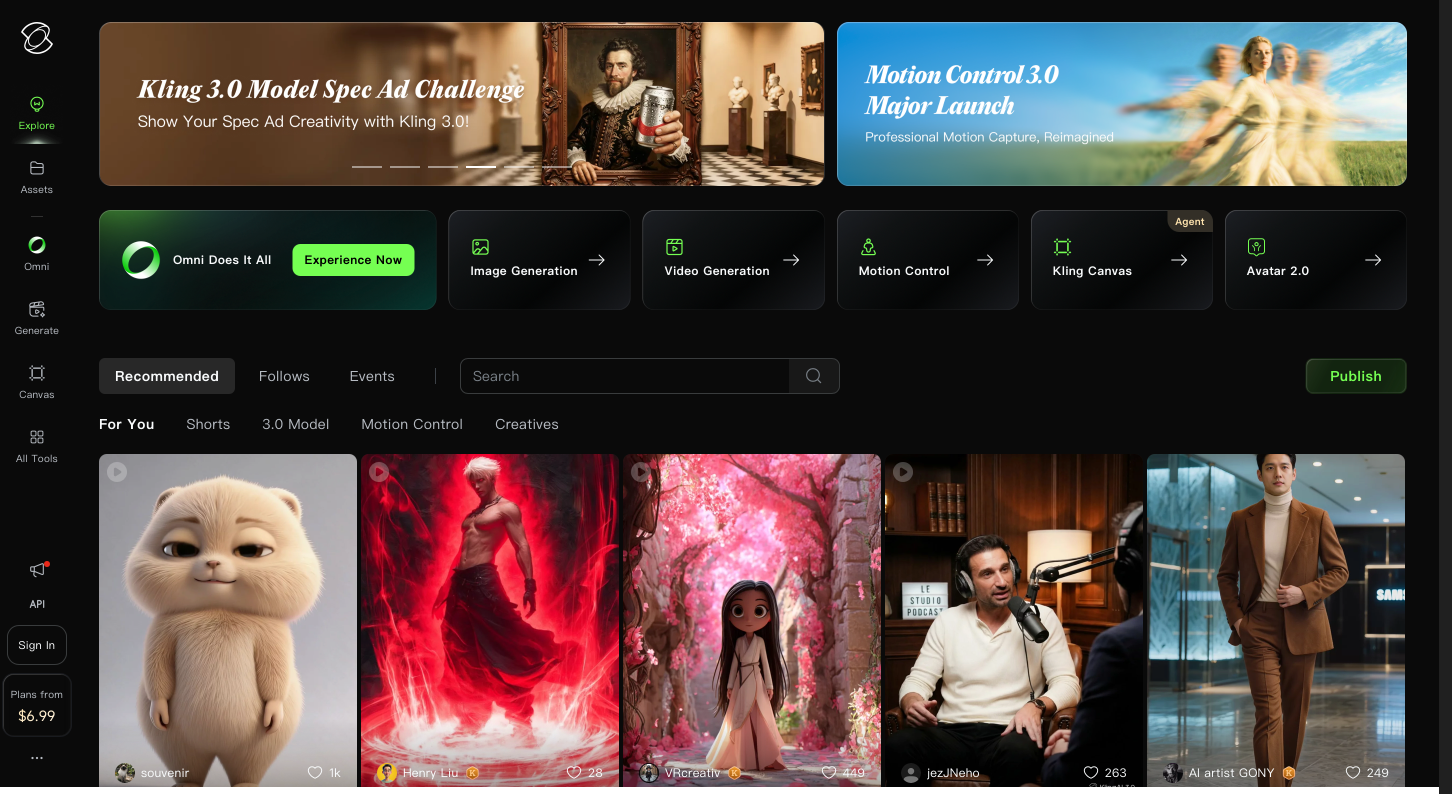This screenshot has height=794, width=1452.
Task: Click the play icon on the souvenir video
Action: click(117, 471)
